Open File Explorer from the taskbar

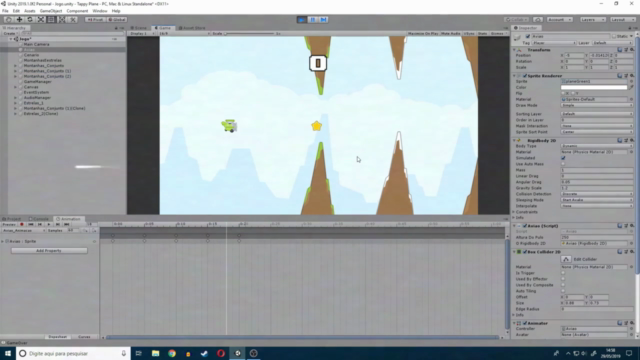(x=156, y=353)
